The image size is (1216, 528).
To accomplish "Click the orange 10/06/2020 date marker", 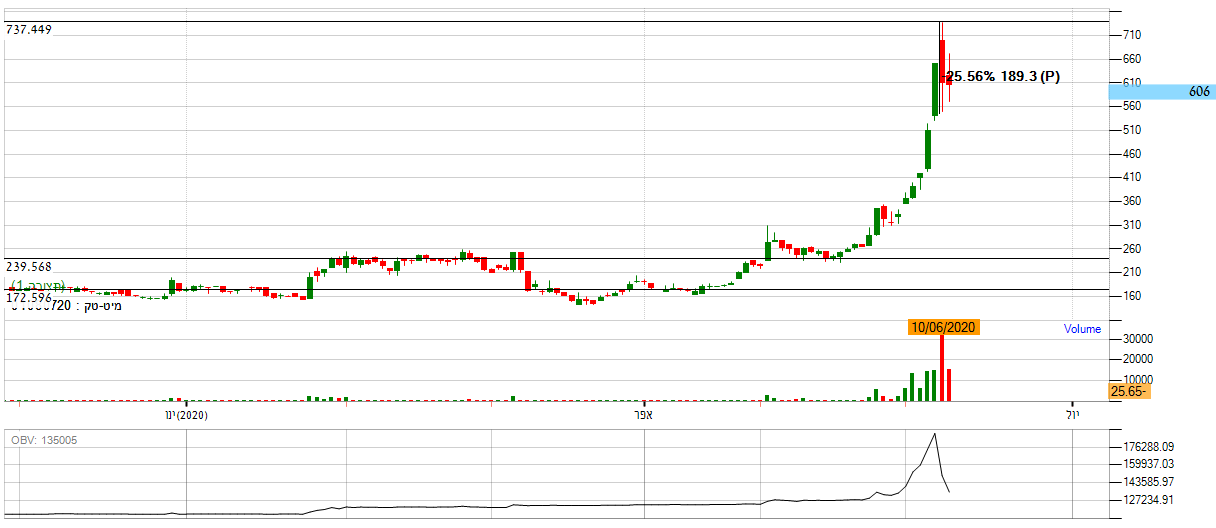I will [943, 327].
